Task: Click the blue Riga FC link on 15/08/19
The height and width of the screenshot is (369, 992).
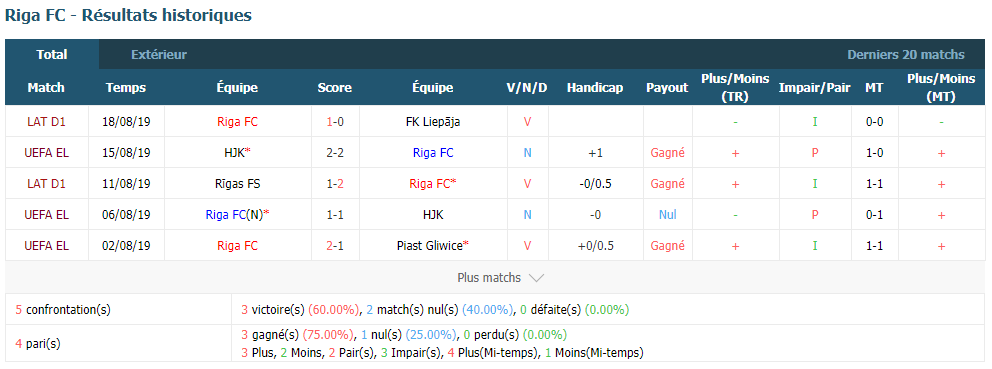Action: click(433, 153)
